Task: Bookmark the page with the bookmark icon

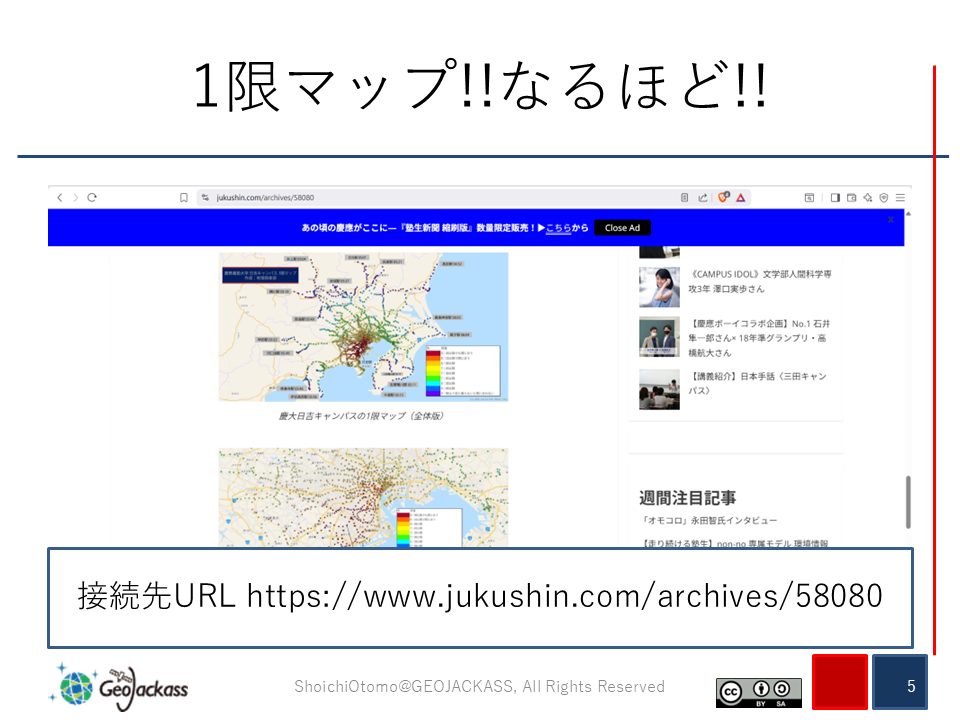Action: (184, 198)
